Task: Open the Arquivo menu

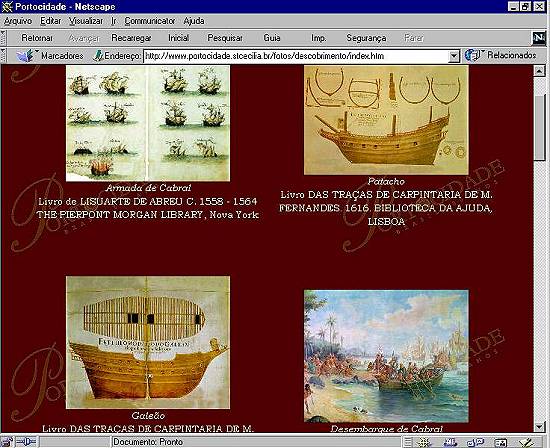Action: click(18, 21)
